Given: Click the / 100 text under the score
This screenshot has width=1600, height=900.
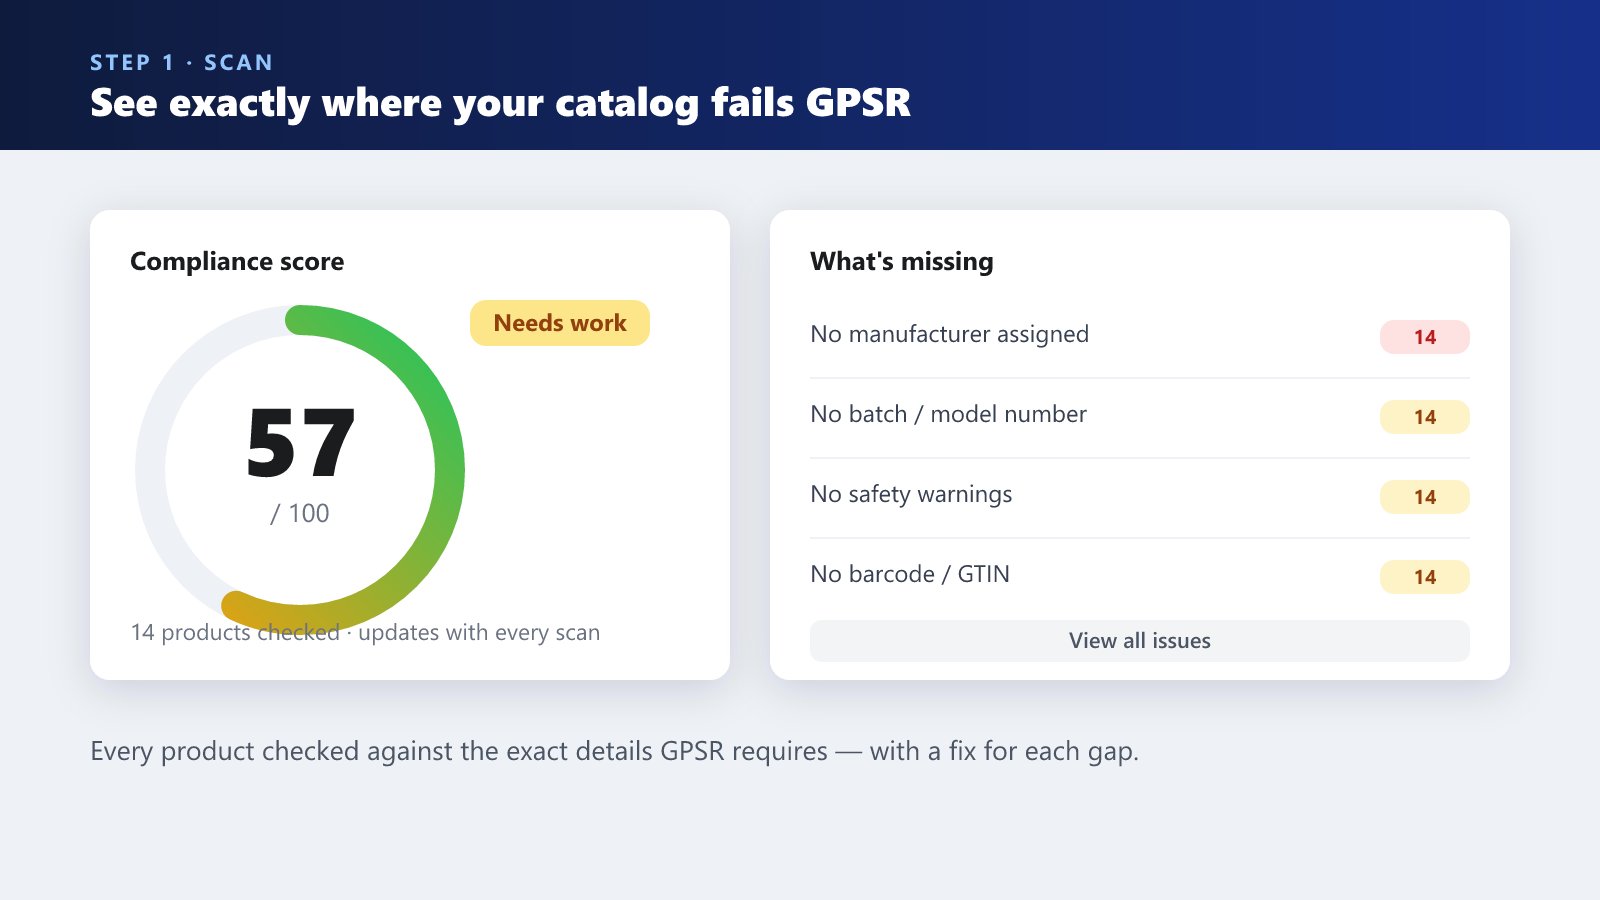Looking at the screenshot, I should click(300, 513).
